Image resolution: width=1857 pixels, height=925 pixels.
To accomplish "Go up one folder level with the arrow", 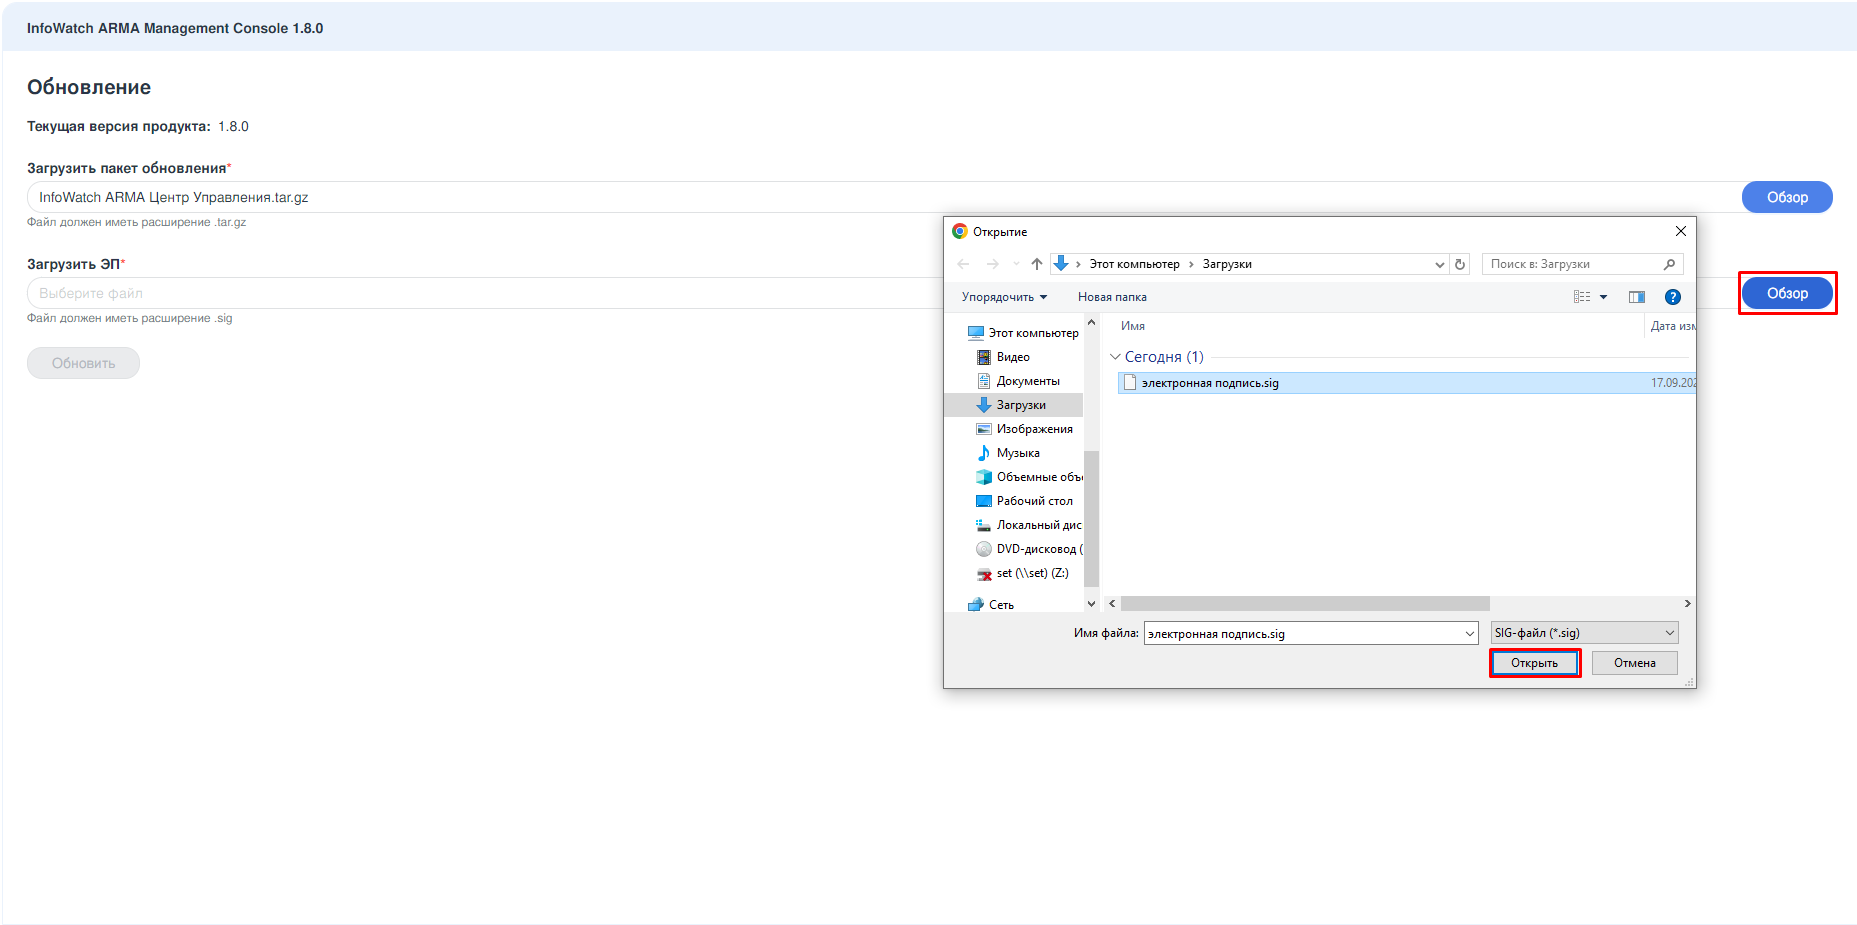I will tap(1036, 264).
